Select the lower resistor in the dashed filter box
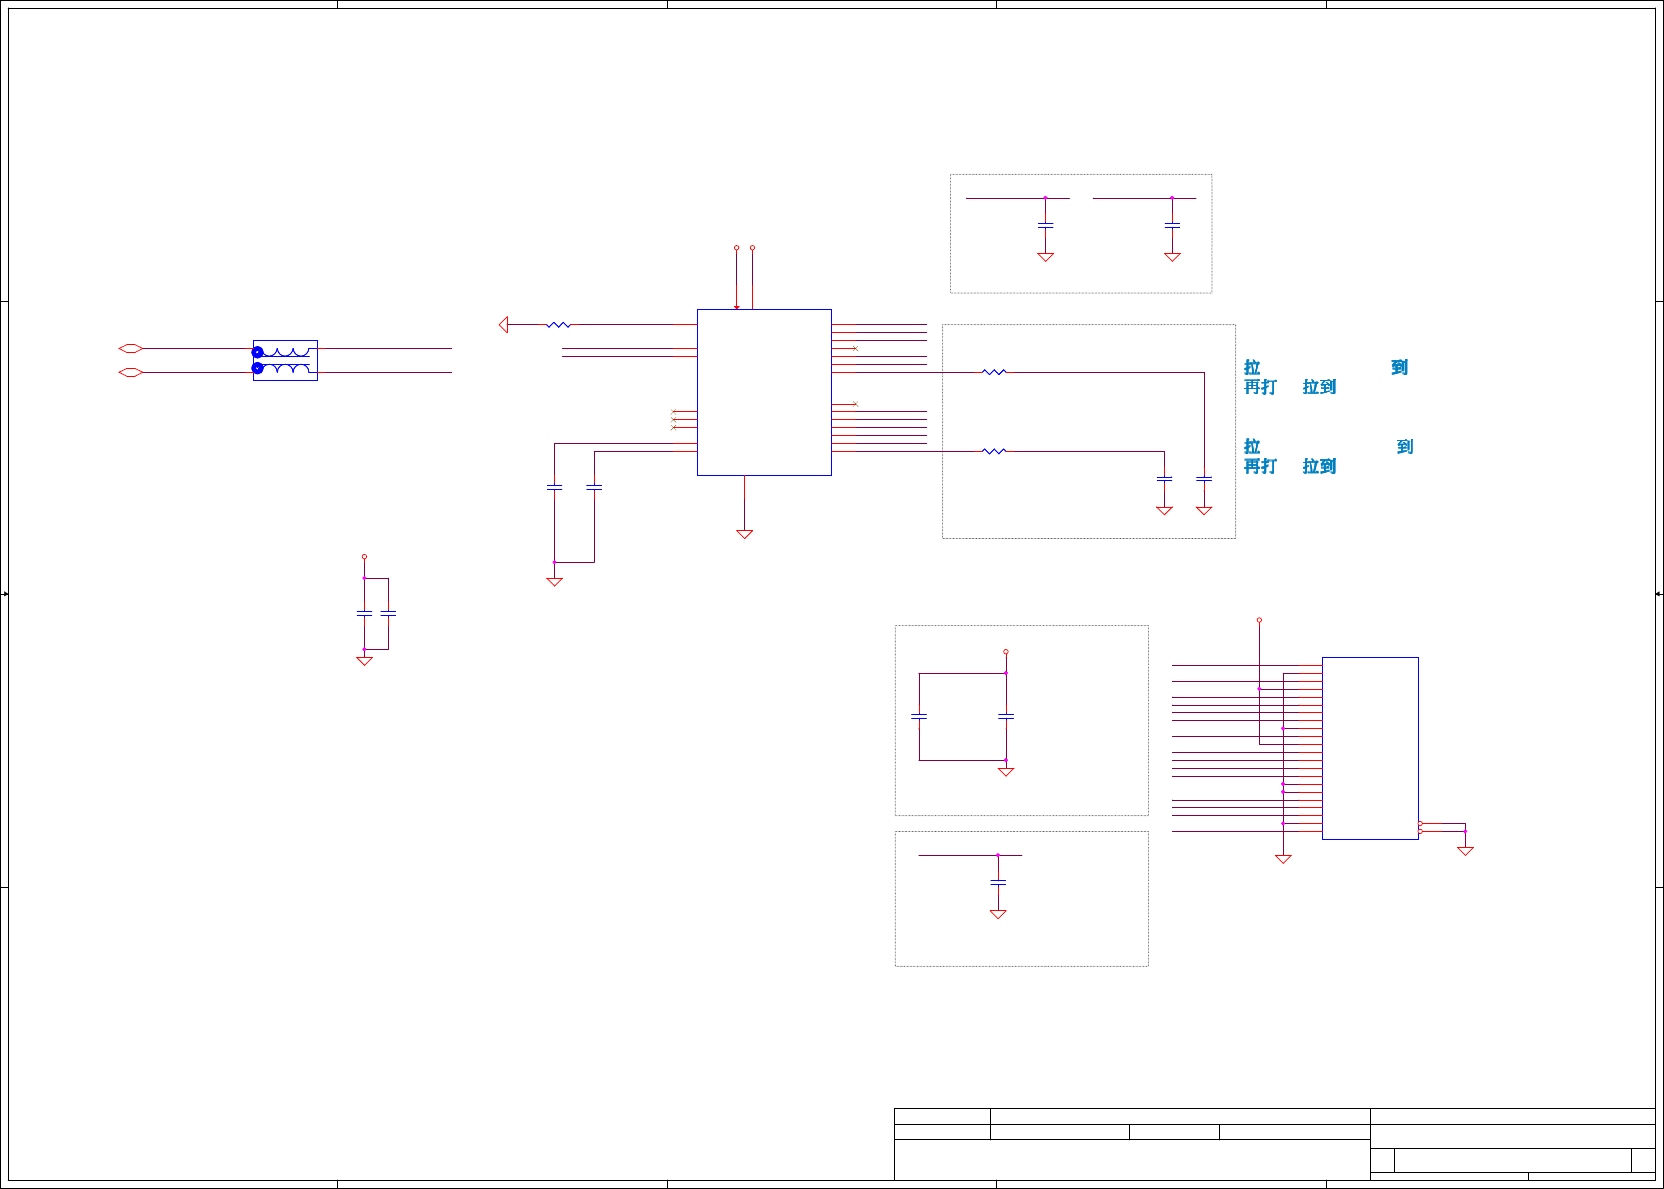 [994, 452]
